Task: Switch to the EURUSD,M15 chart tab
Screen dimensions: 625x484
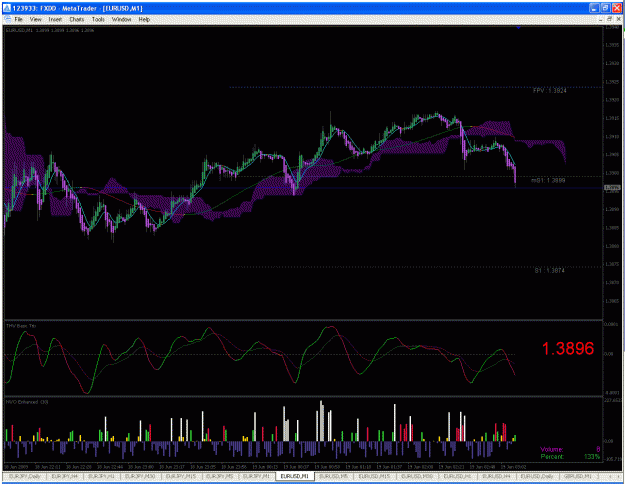Action: click(x=374, y=476)
